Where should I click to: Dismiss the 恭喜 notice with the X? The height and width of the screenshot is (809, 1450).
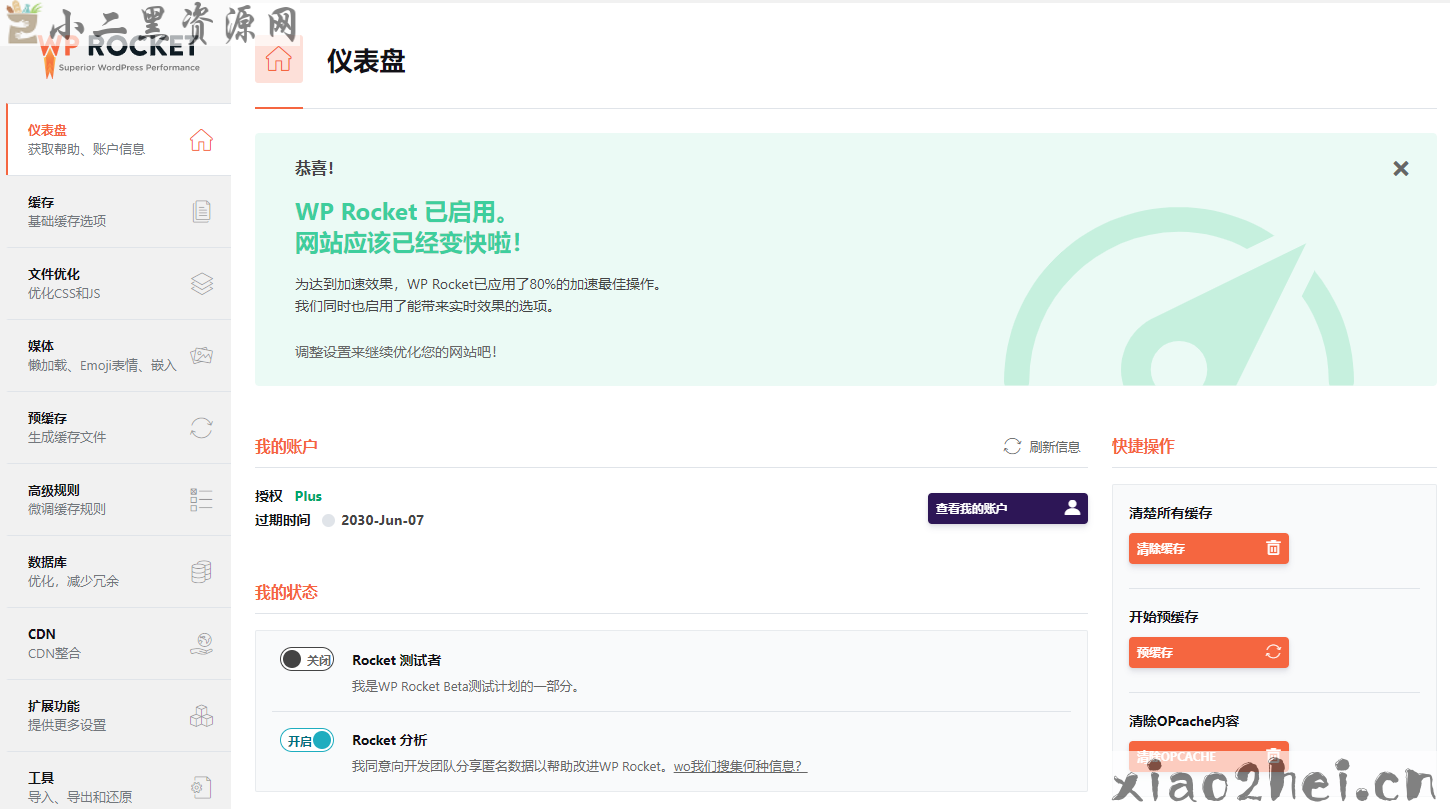pos(1401,169)
